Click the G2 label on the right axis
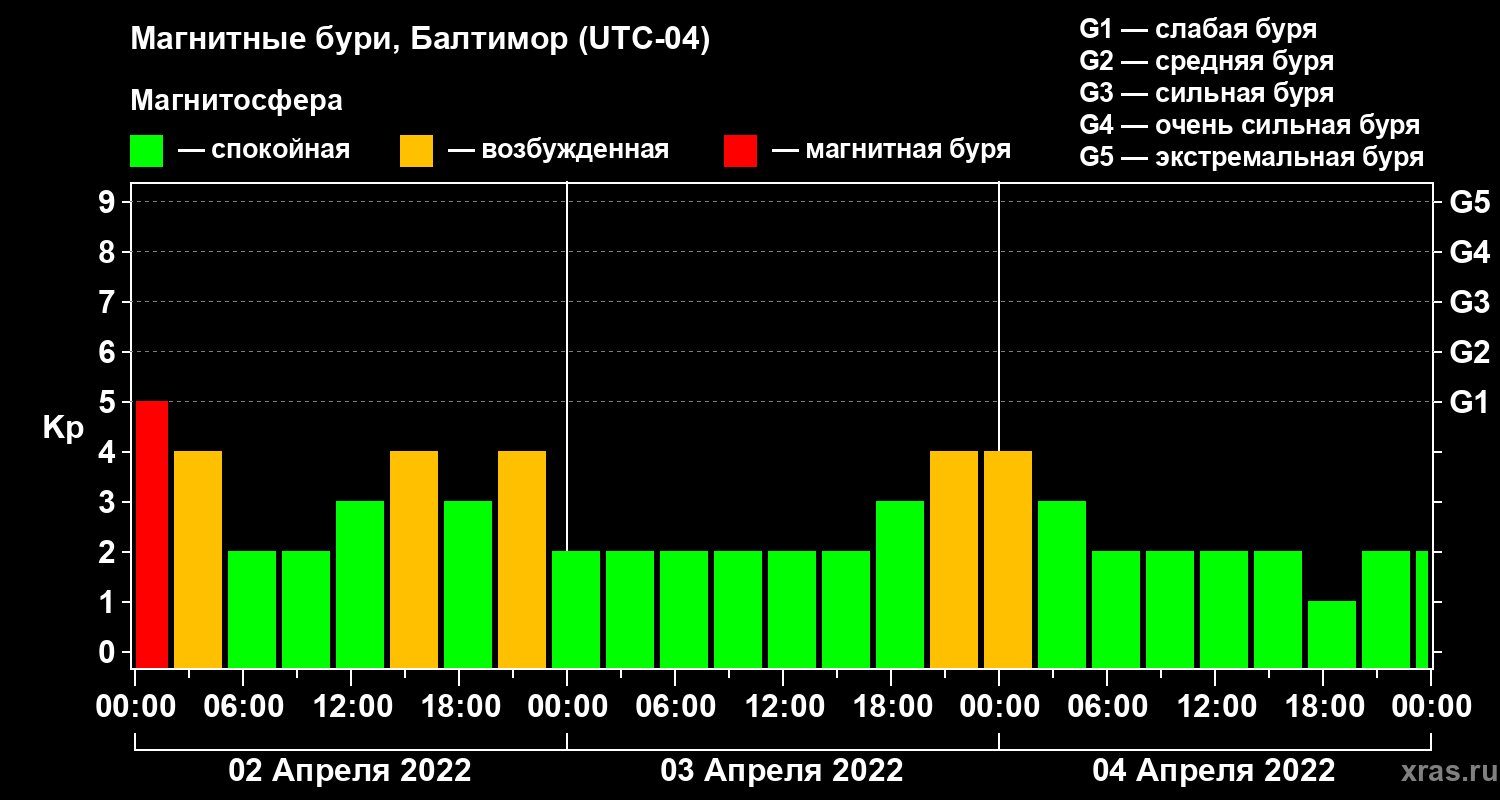This screenshot has height=800, width=1500. (1469, 352)
